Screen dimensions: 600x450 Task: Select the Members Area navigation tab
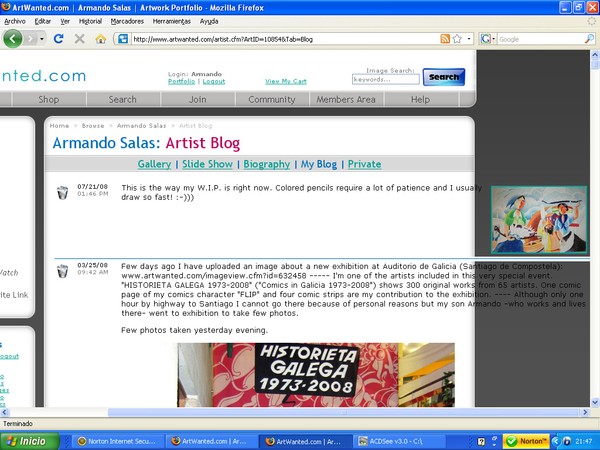pyautogui.click(x=346, y=99)
